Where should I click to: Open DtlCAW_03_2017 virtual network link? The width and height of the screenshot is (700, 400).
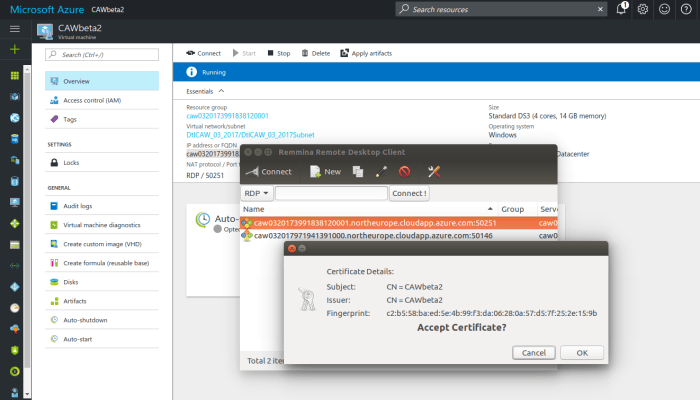(250, 135)
